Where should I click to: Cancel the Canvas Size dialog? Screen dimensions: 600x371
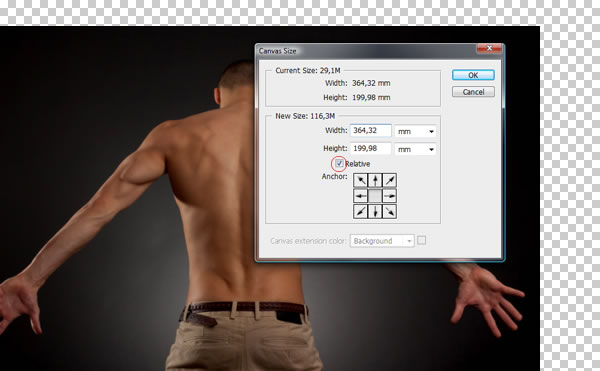(x=473, y=92)
